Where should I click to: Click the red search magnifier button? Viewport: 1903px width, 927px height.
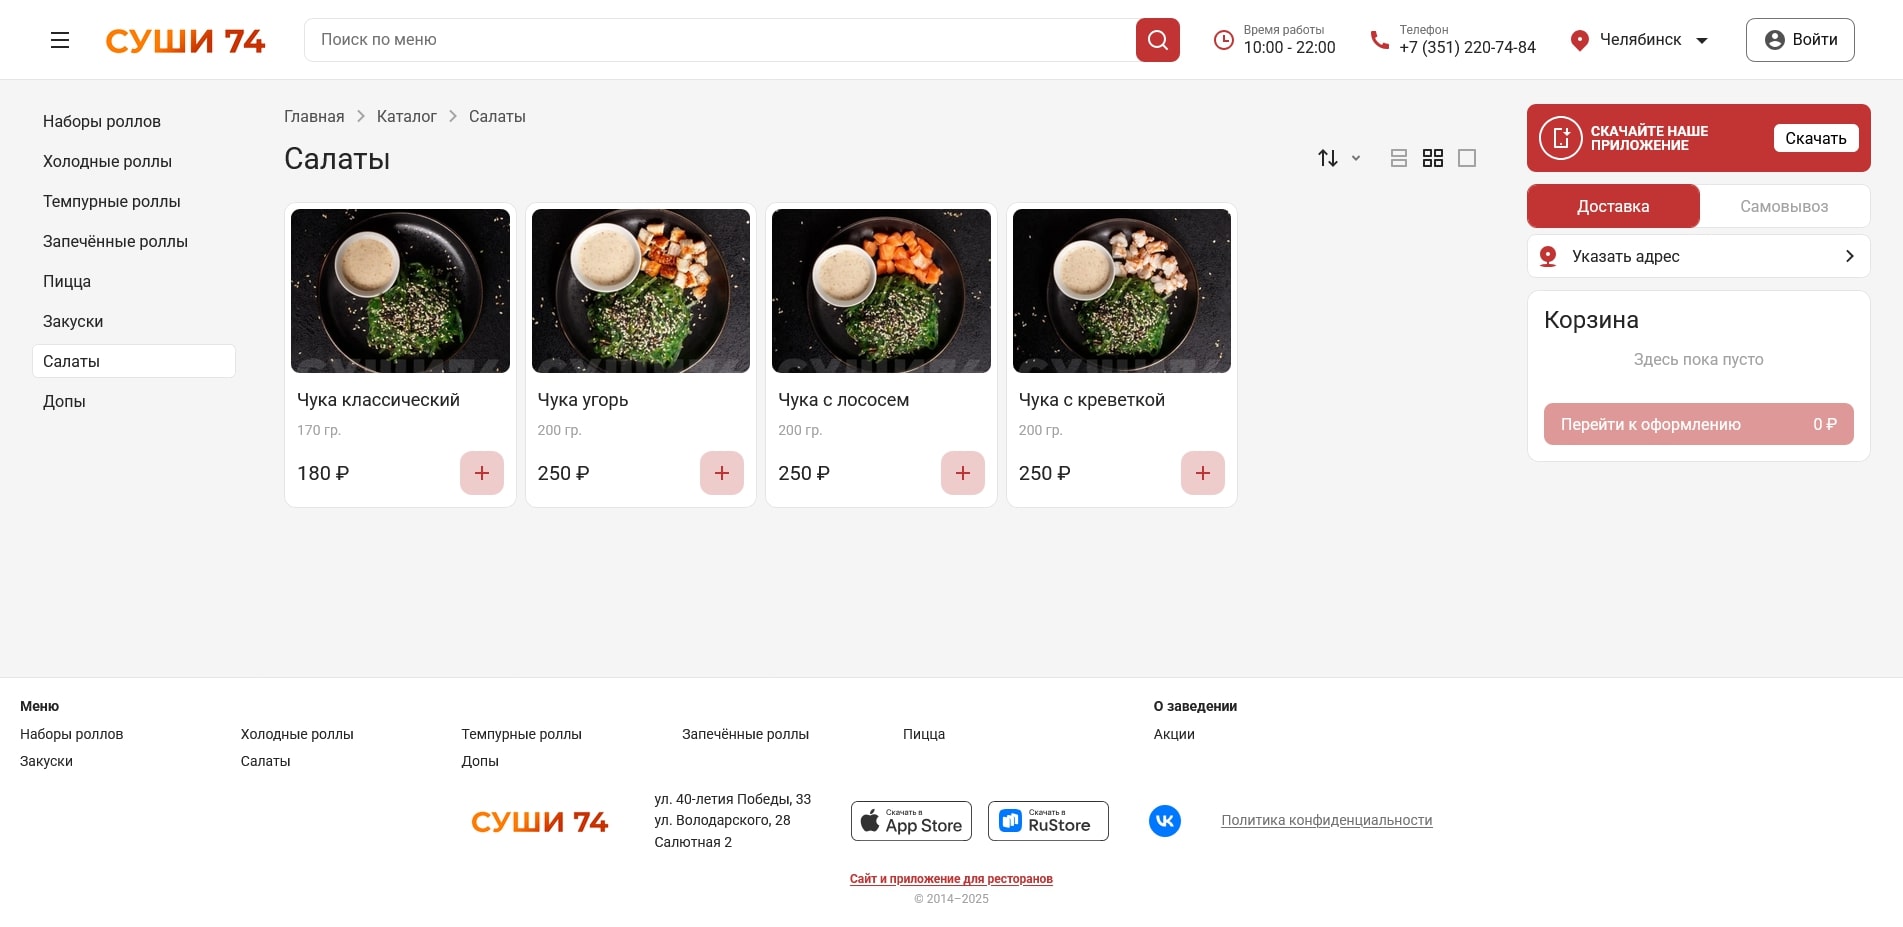1157,40
